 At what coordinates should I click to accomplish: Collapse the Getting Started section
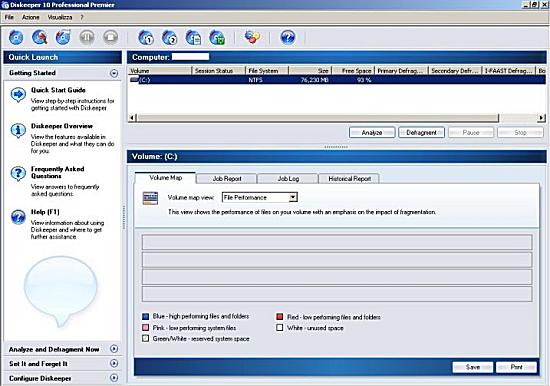pos(114,73)
